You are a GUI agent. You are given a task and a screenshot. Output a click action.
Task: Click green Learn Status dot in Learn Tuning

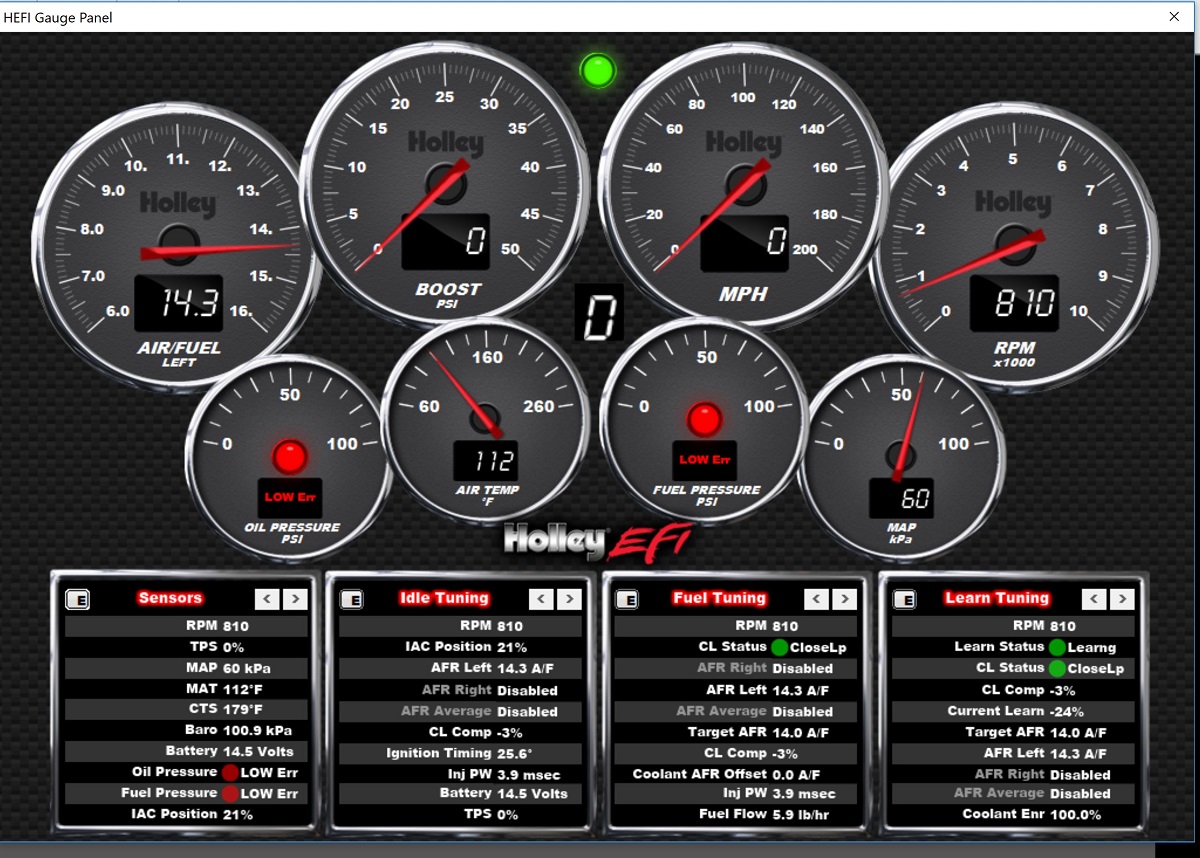1057,647
